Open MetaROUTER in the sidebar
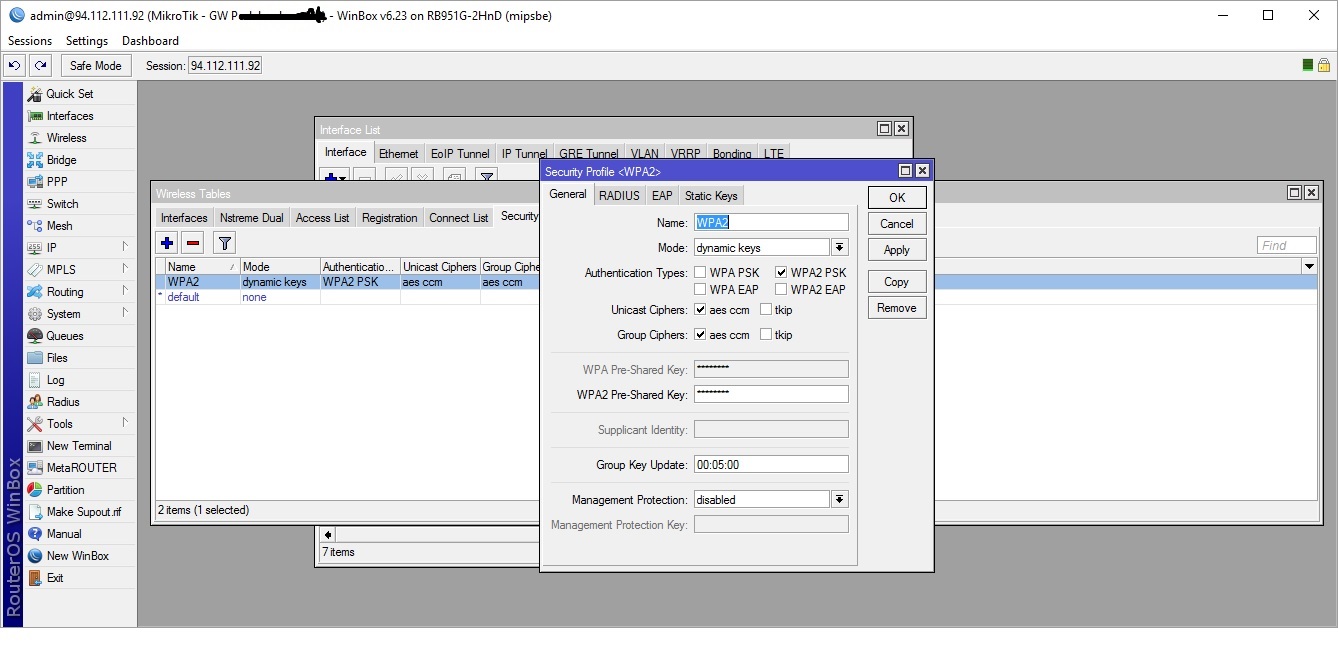The height and width of the screenshot is (648, 1338). 80,468
